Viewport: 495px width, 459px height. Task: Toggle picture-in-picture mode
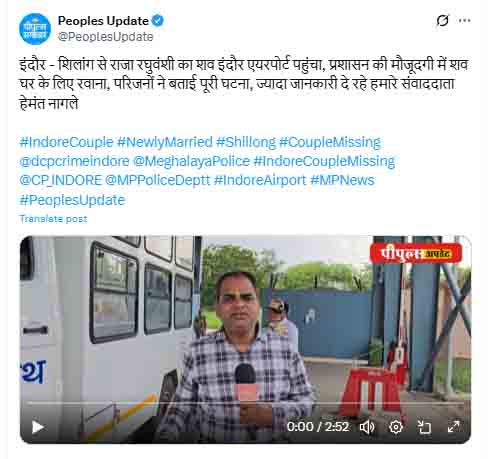(x=425, y=427)
